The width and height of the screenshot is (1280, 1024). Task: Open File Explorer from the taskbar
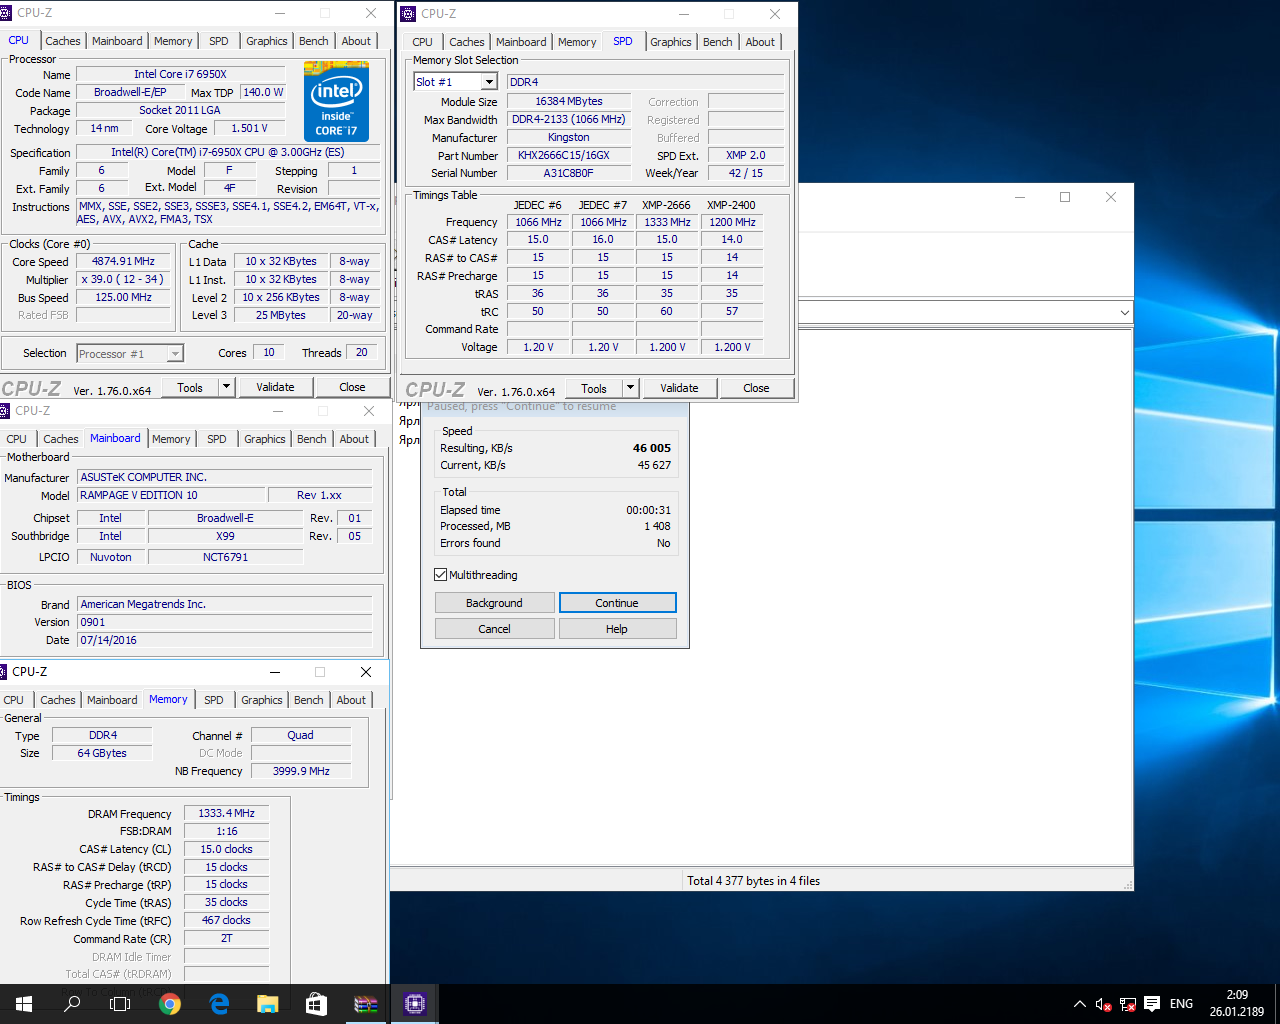[x=267, y=1004]
